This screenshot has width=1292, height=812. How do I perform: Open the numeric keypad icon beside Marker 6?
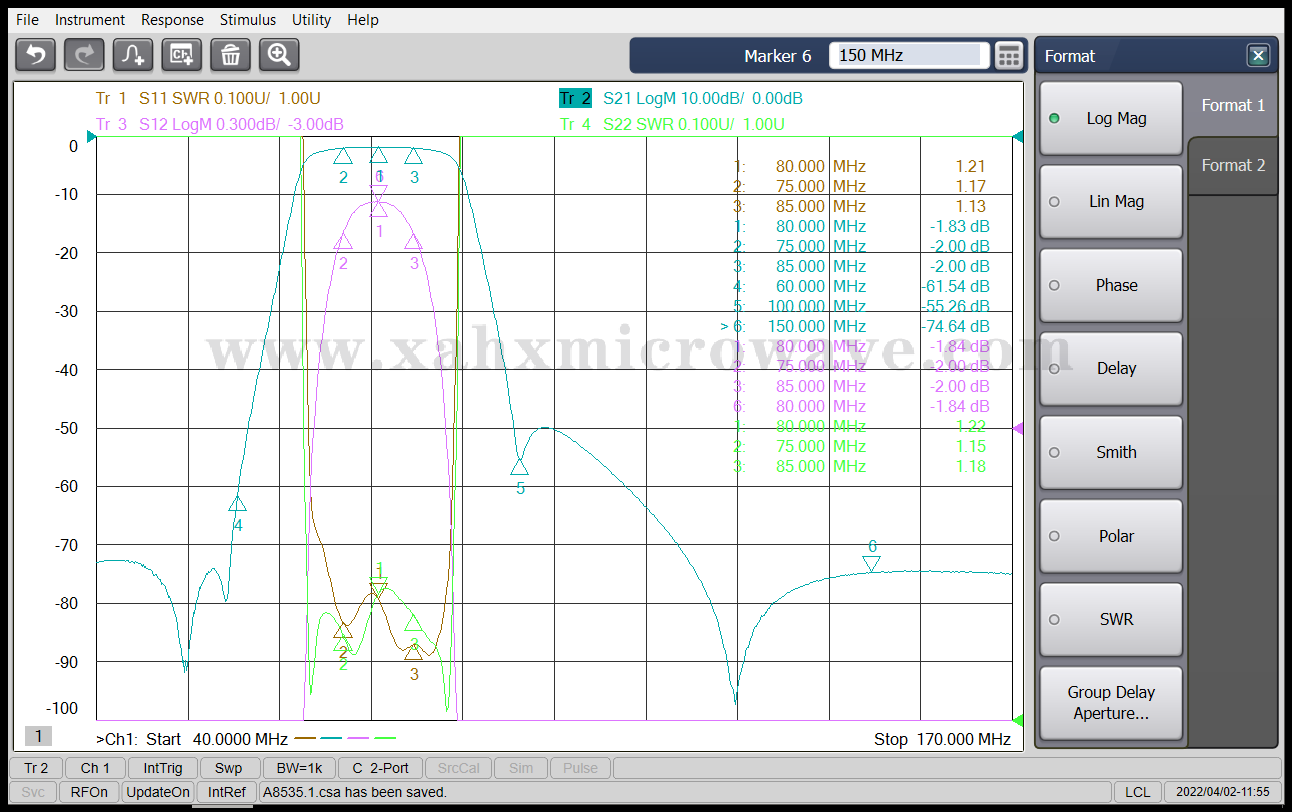[x=1010, y=55]
